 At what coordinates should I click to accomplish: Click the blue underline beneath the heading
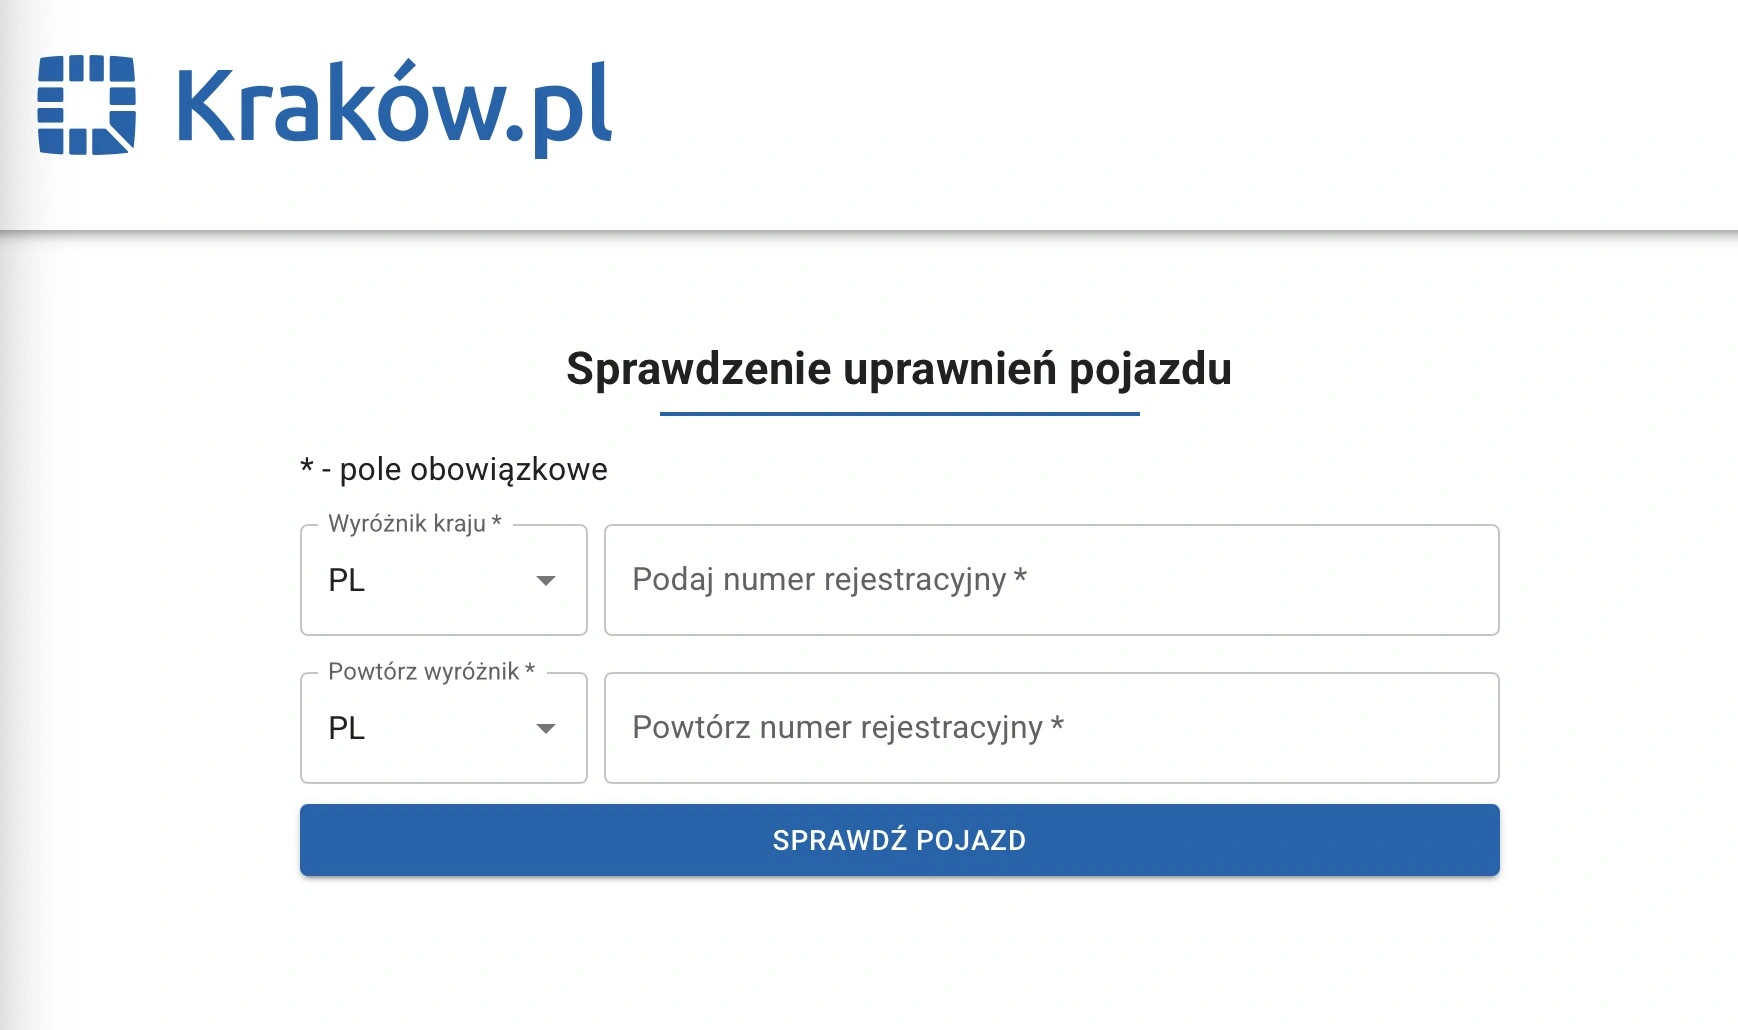899,413
